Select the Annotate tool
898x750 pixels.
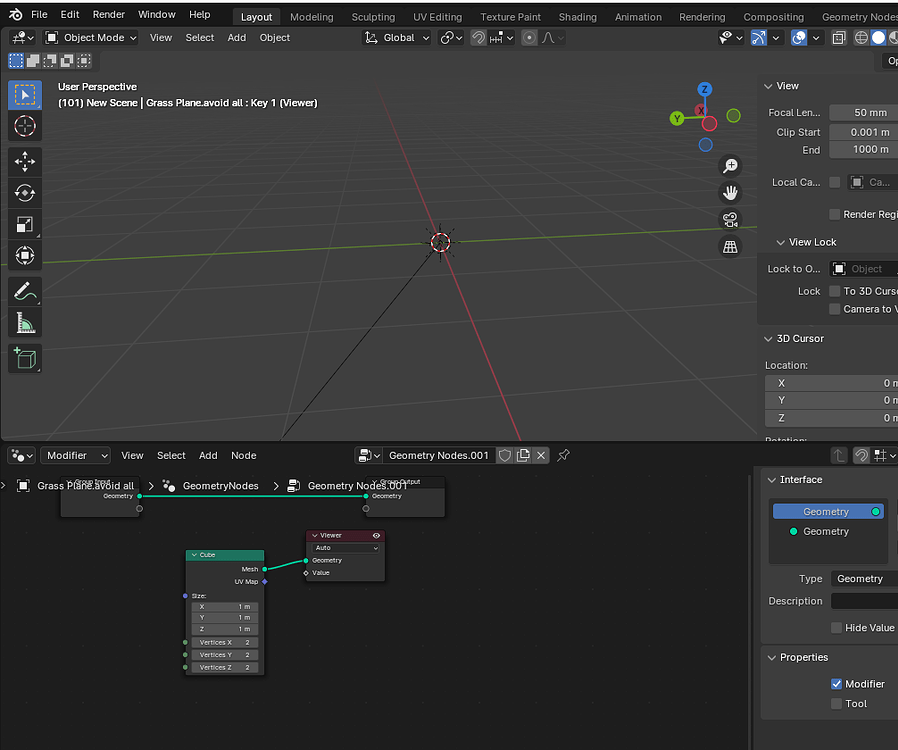point(25,291)
